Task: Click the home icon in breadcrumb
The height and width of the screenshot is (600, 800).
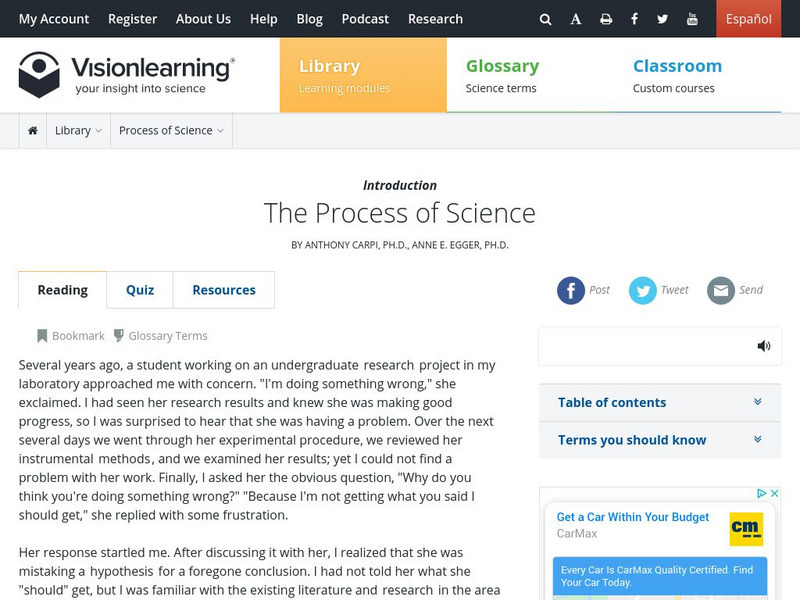Action: 31,130
